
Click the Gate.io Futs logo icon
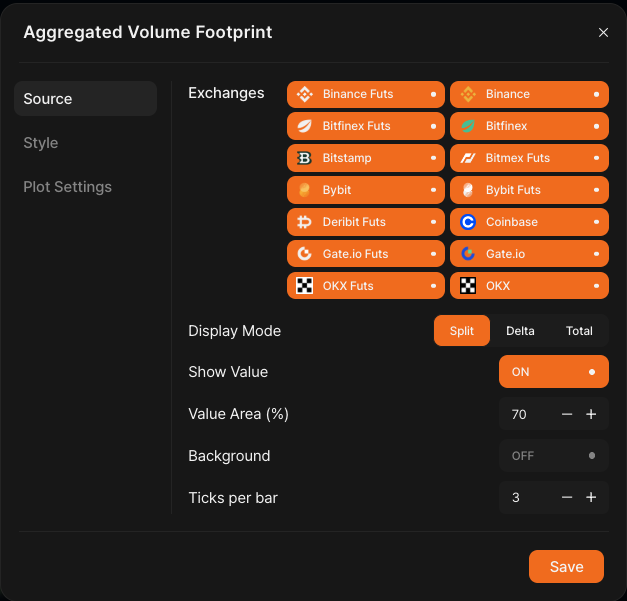pos(305,254)
